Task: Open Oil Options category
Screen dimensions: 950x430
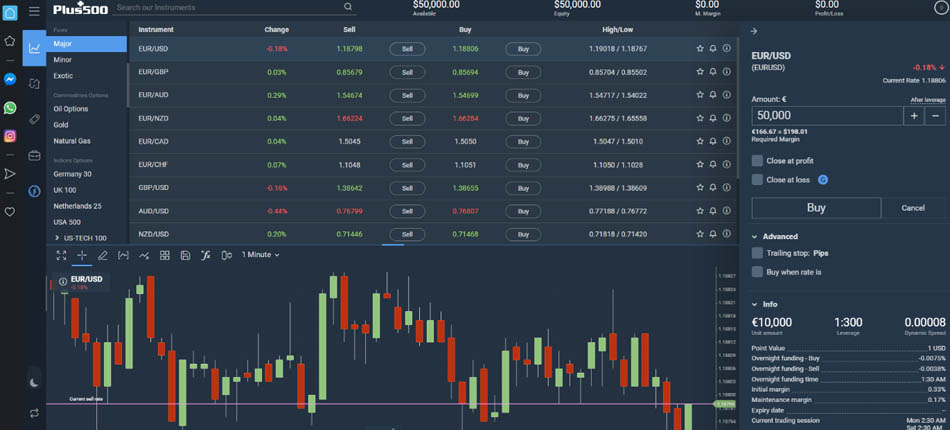Action: coord(71,109)
